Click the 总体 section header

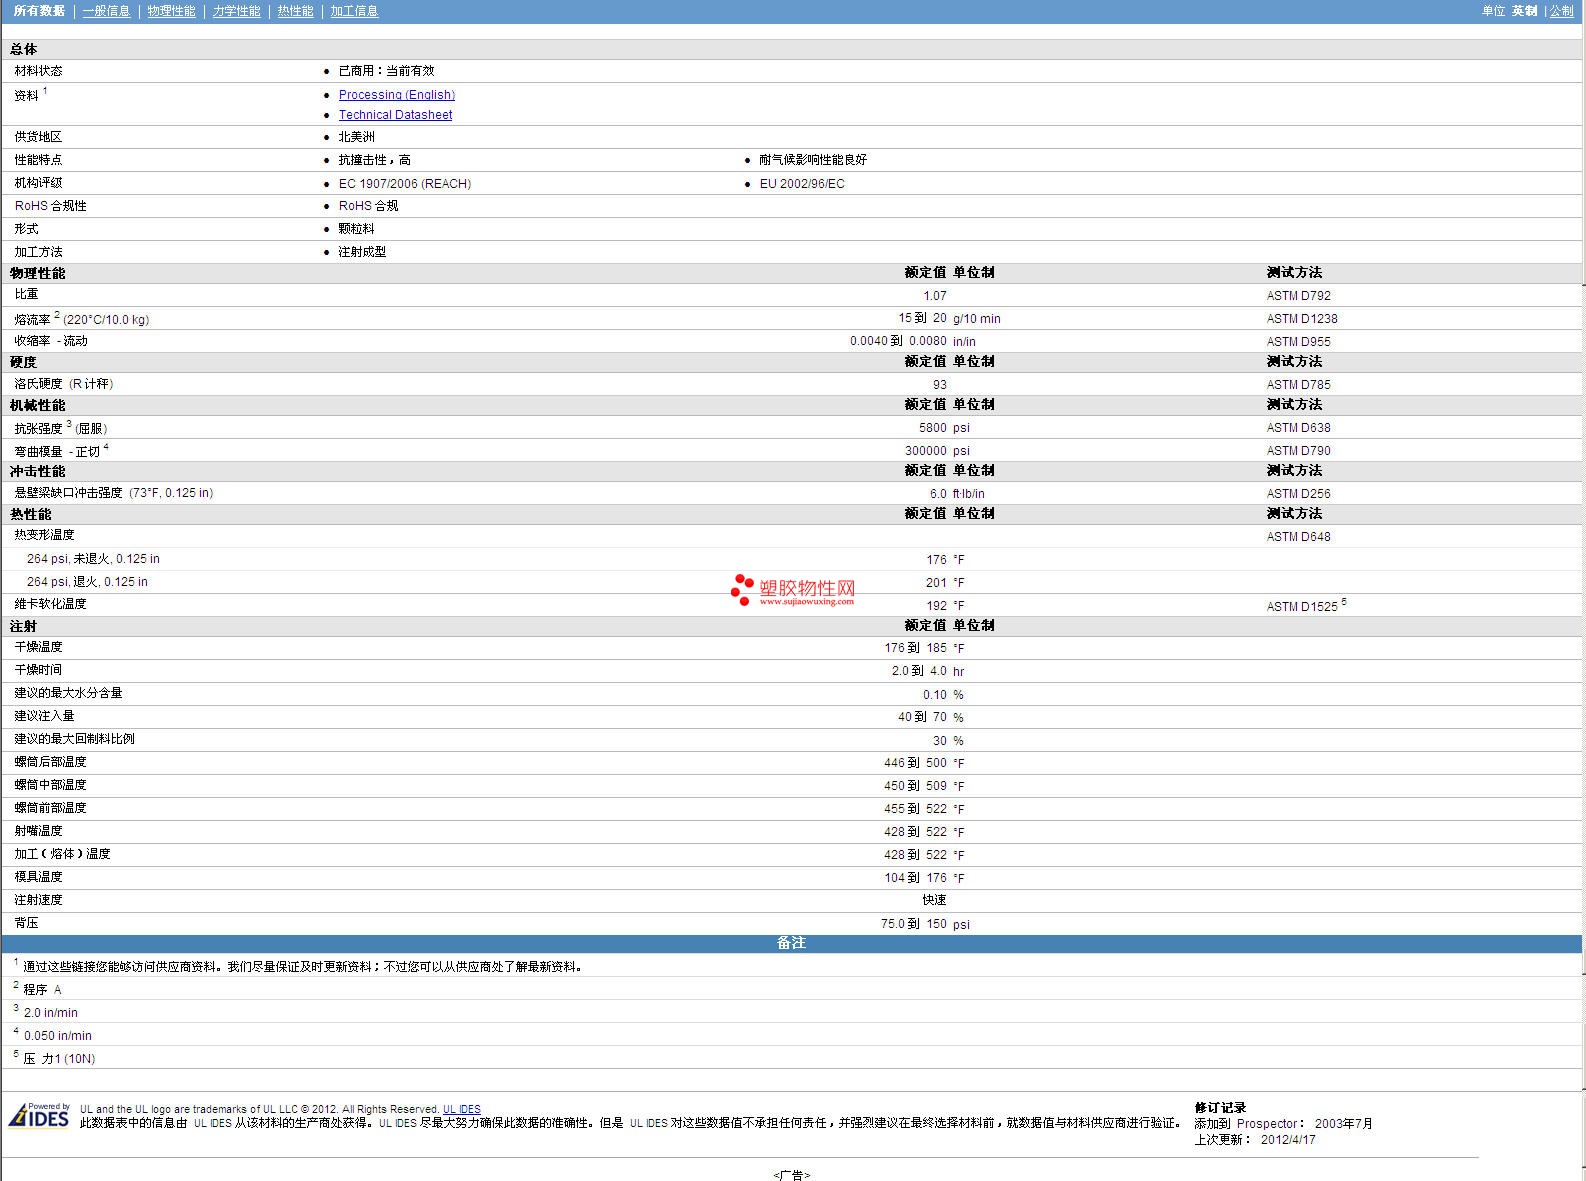(23, 49)
